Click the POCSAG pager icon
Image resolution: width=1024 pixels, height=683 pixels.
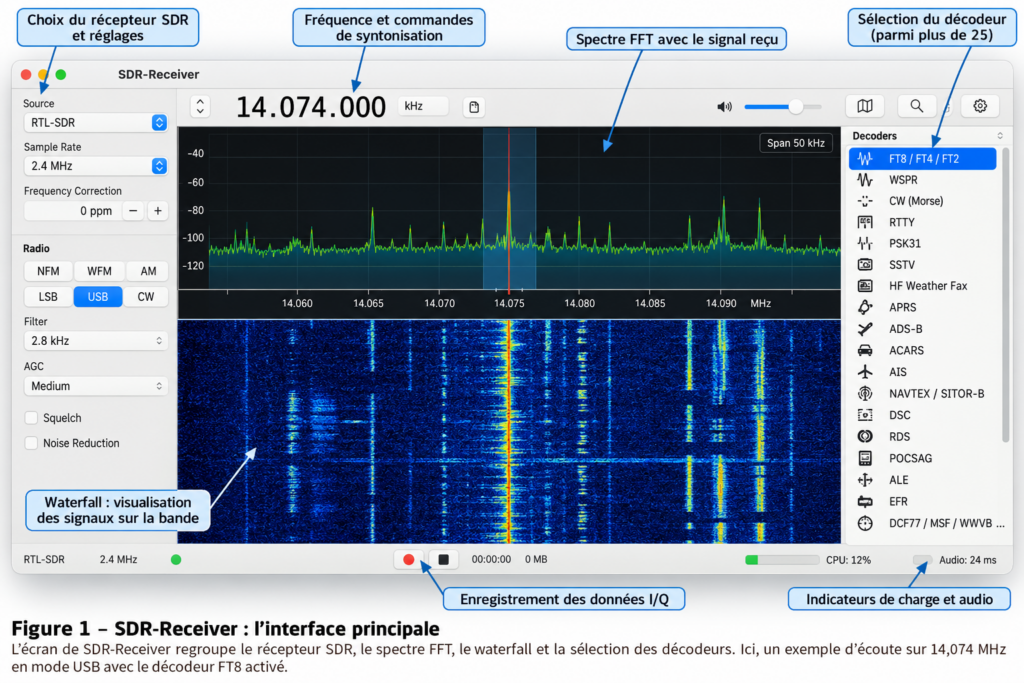(865, 458)
